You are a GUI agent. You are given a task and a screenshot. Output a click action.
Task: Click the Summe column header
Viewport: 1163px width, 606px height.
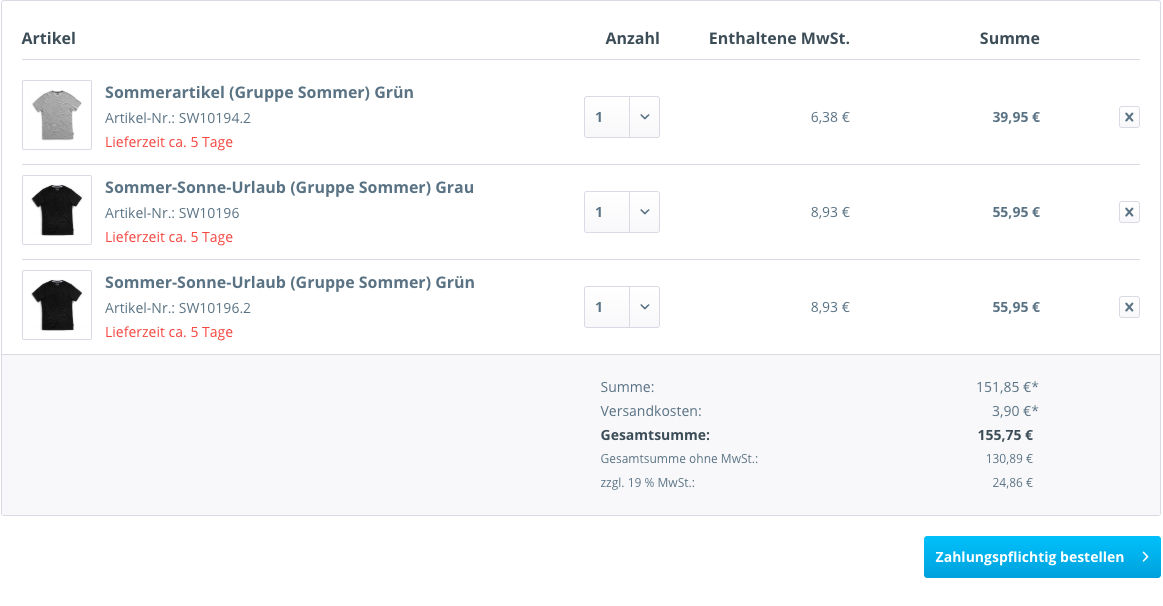pos(1009,39)
